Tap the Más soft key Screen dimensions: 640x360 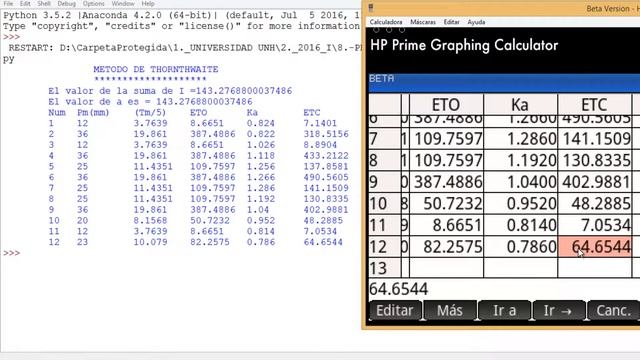(x=450, y=311)
